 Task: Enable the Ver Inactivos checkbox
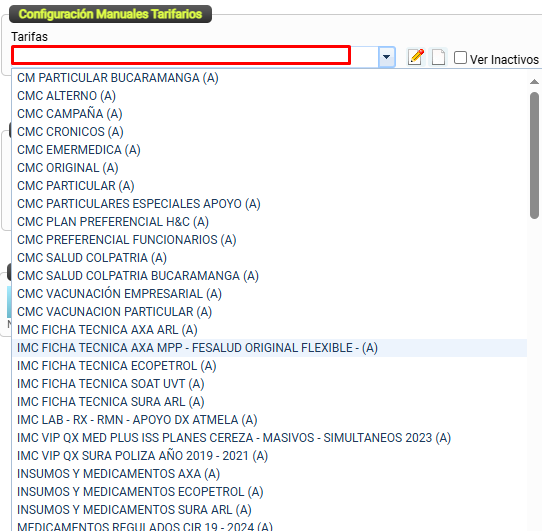[460, 58]
